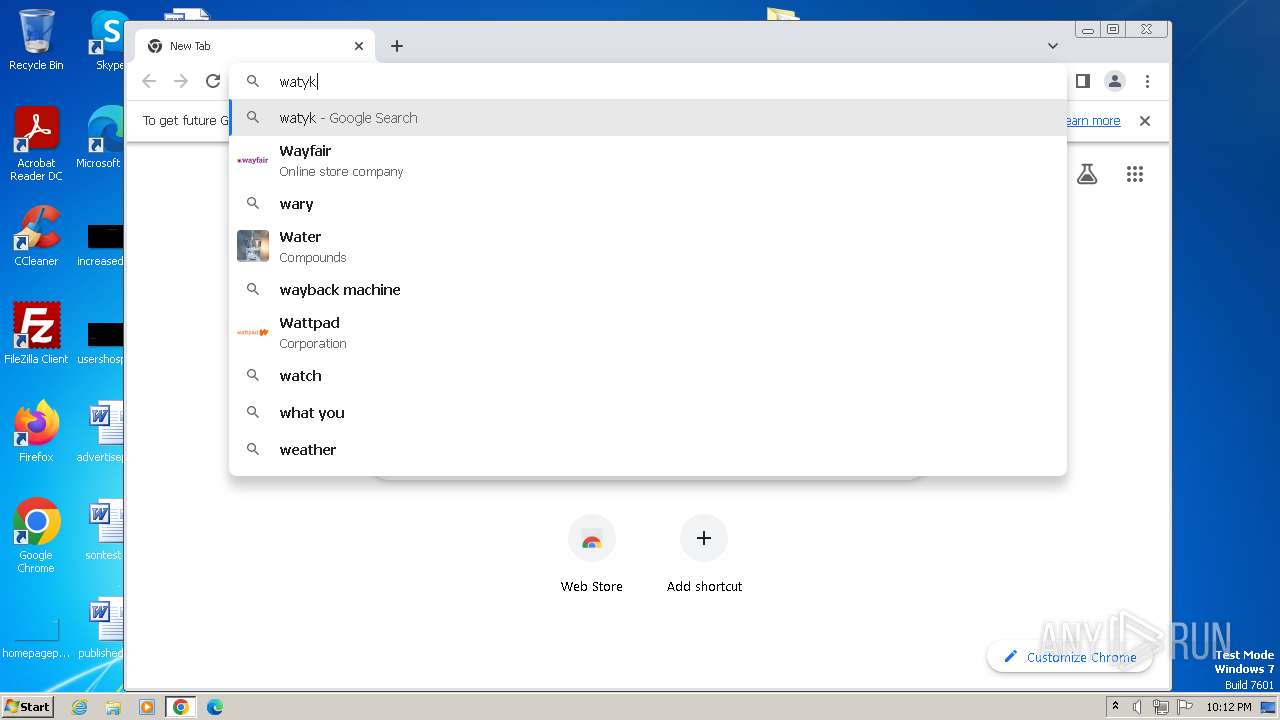This screenshot has width=1280, height=720.
Task: Click the Chrome taskbar button
Action: click(180, 707)
